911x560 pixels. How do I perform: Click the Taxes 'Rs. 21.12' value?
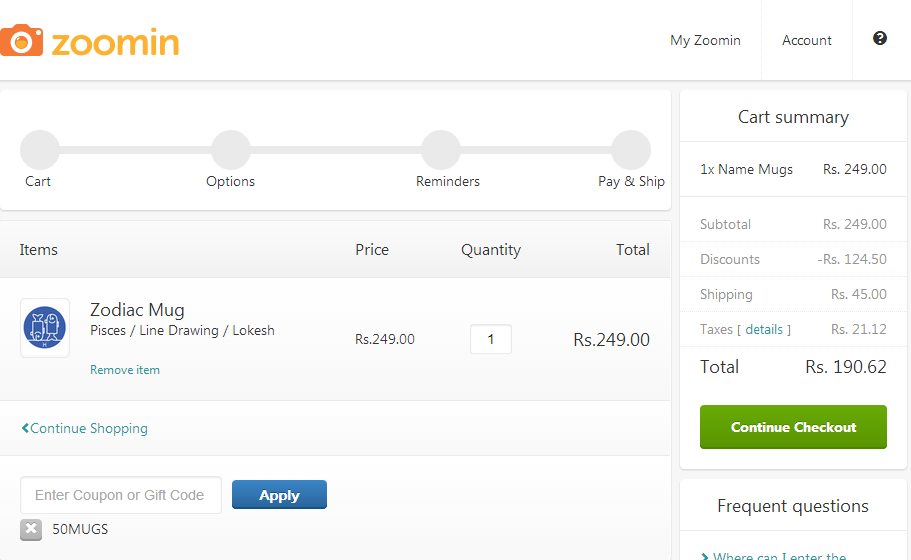(x=859, y=329)
